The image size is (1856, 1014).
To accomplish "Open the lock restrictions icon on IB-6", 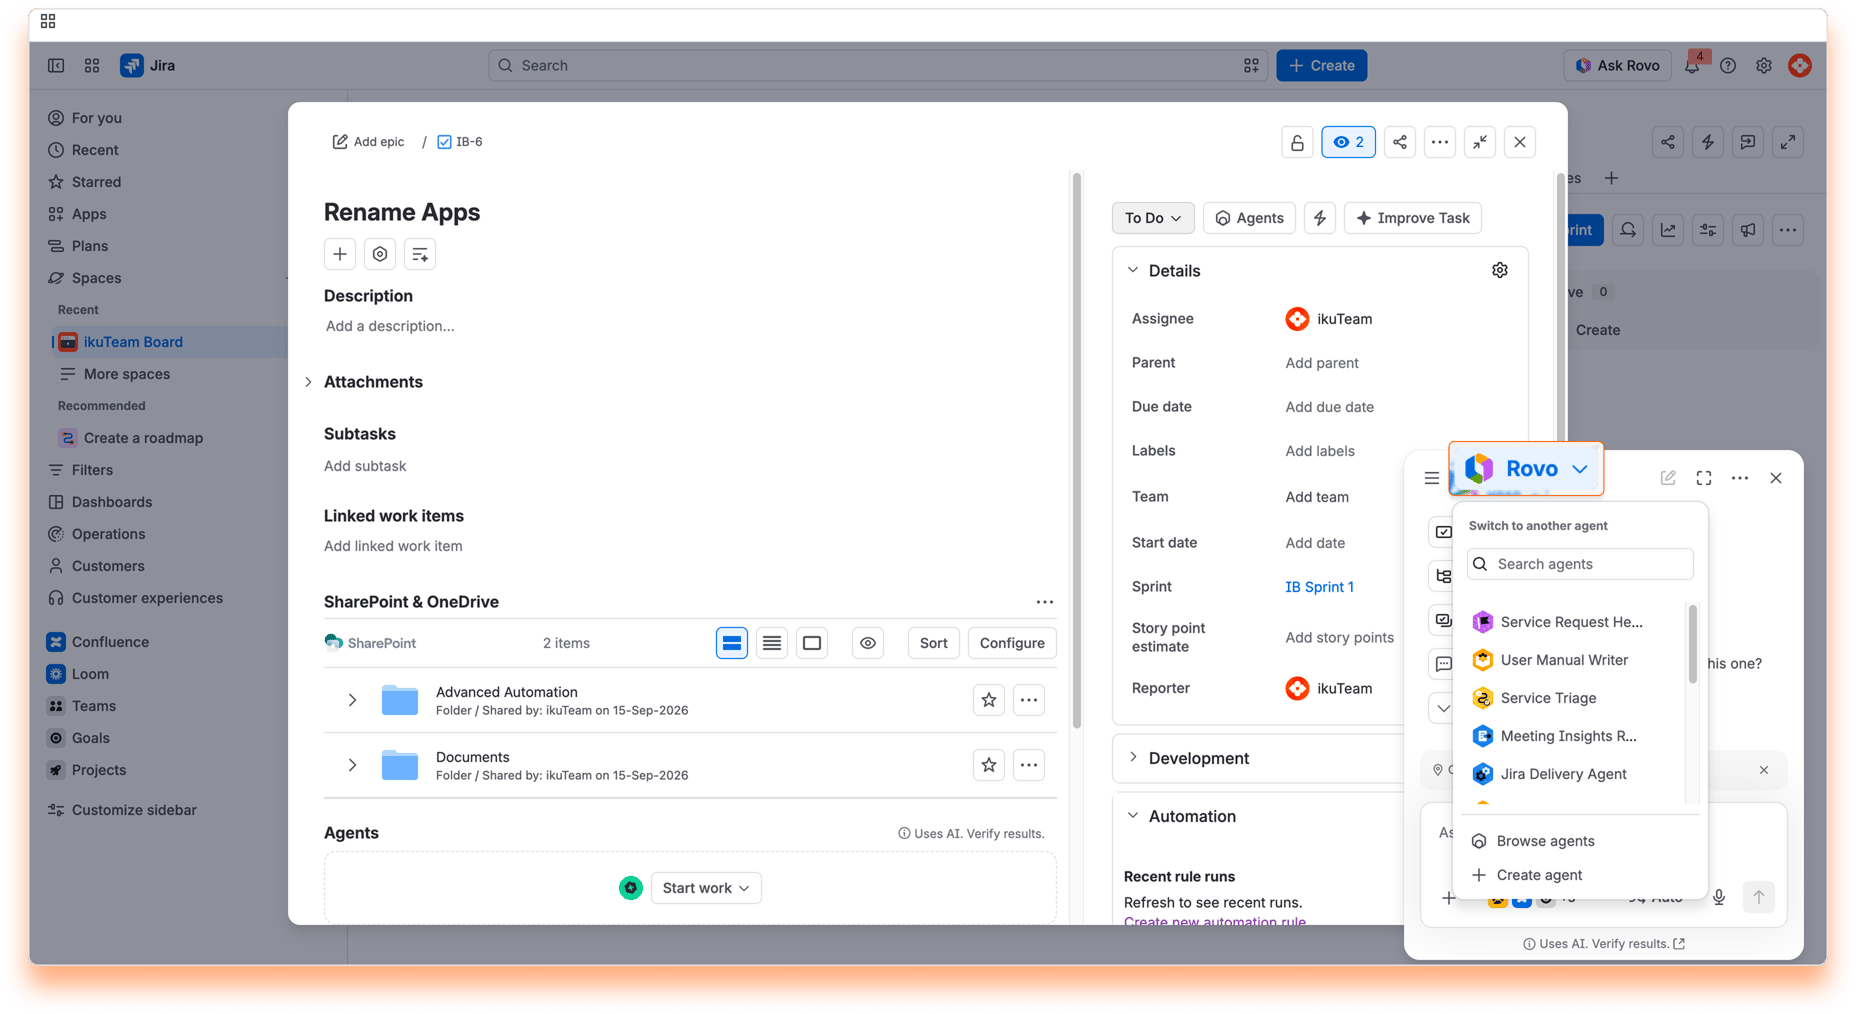I will pos(1297,142).
